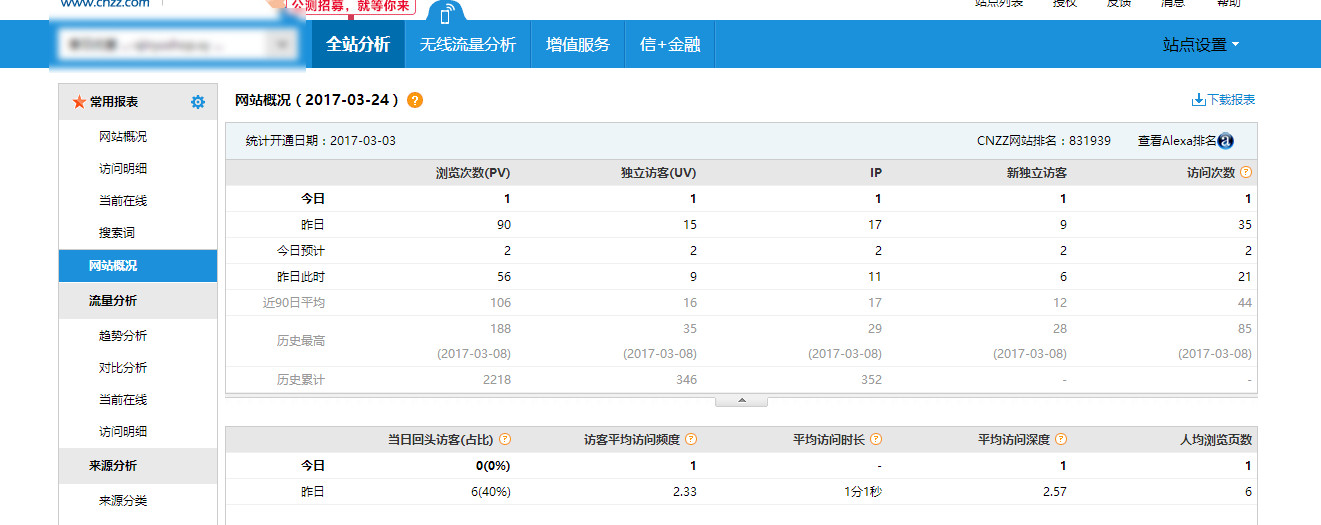This screenshot has width=1321, height=525.
Task: Click the 今日预计 row label
Action: (x=300, y=251)
